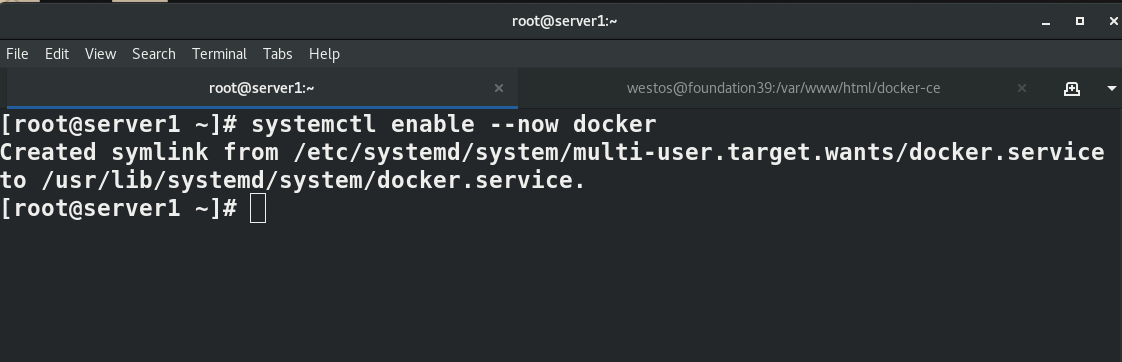Switch to the root@server1:~ tab

261,88
